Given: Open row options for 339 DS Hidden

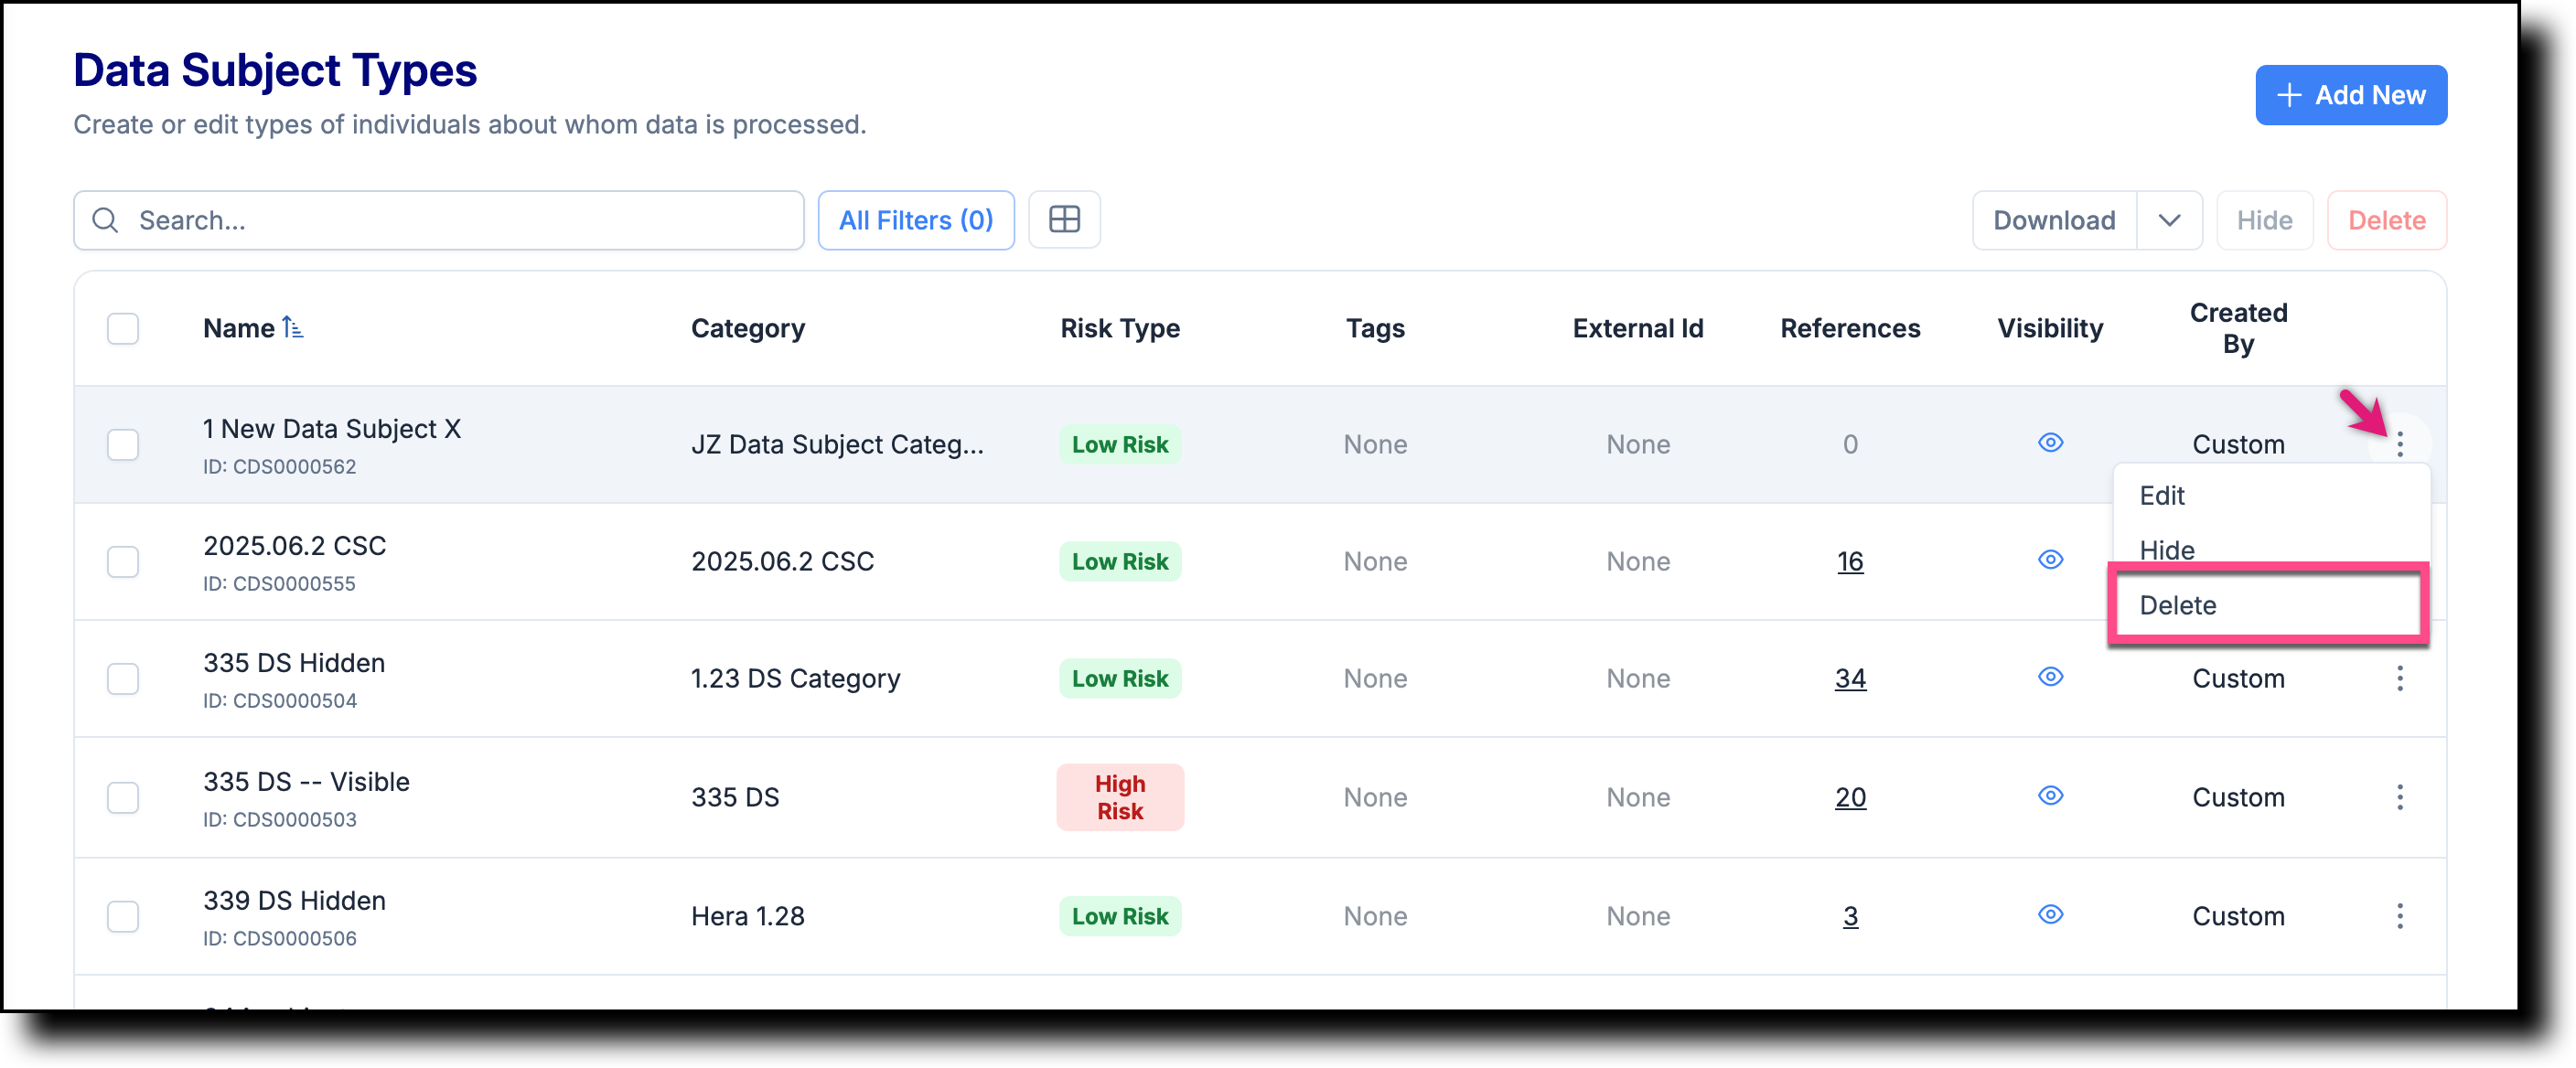Looking at the screenshot, I should click(x=2401, y=916).
